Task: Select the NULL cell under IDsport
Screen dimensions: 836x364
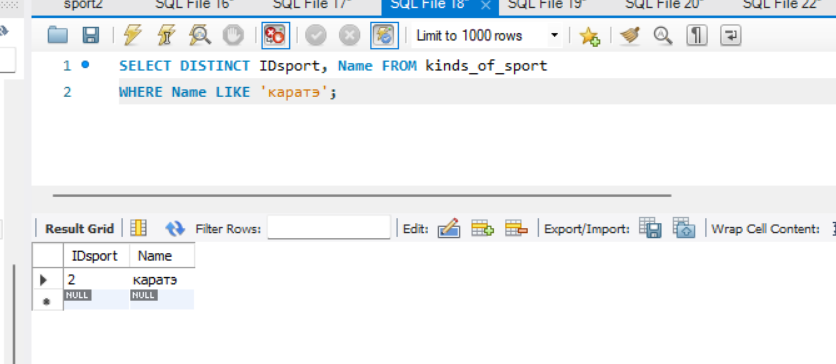Action: pyautogui.click(x=97, y=300)
